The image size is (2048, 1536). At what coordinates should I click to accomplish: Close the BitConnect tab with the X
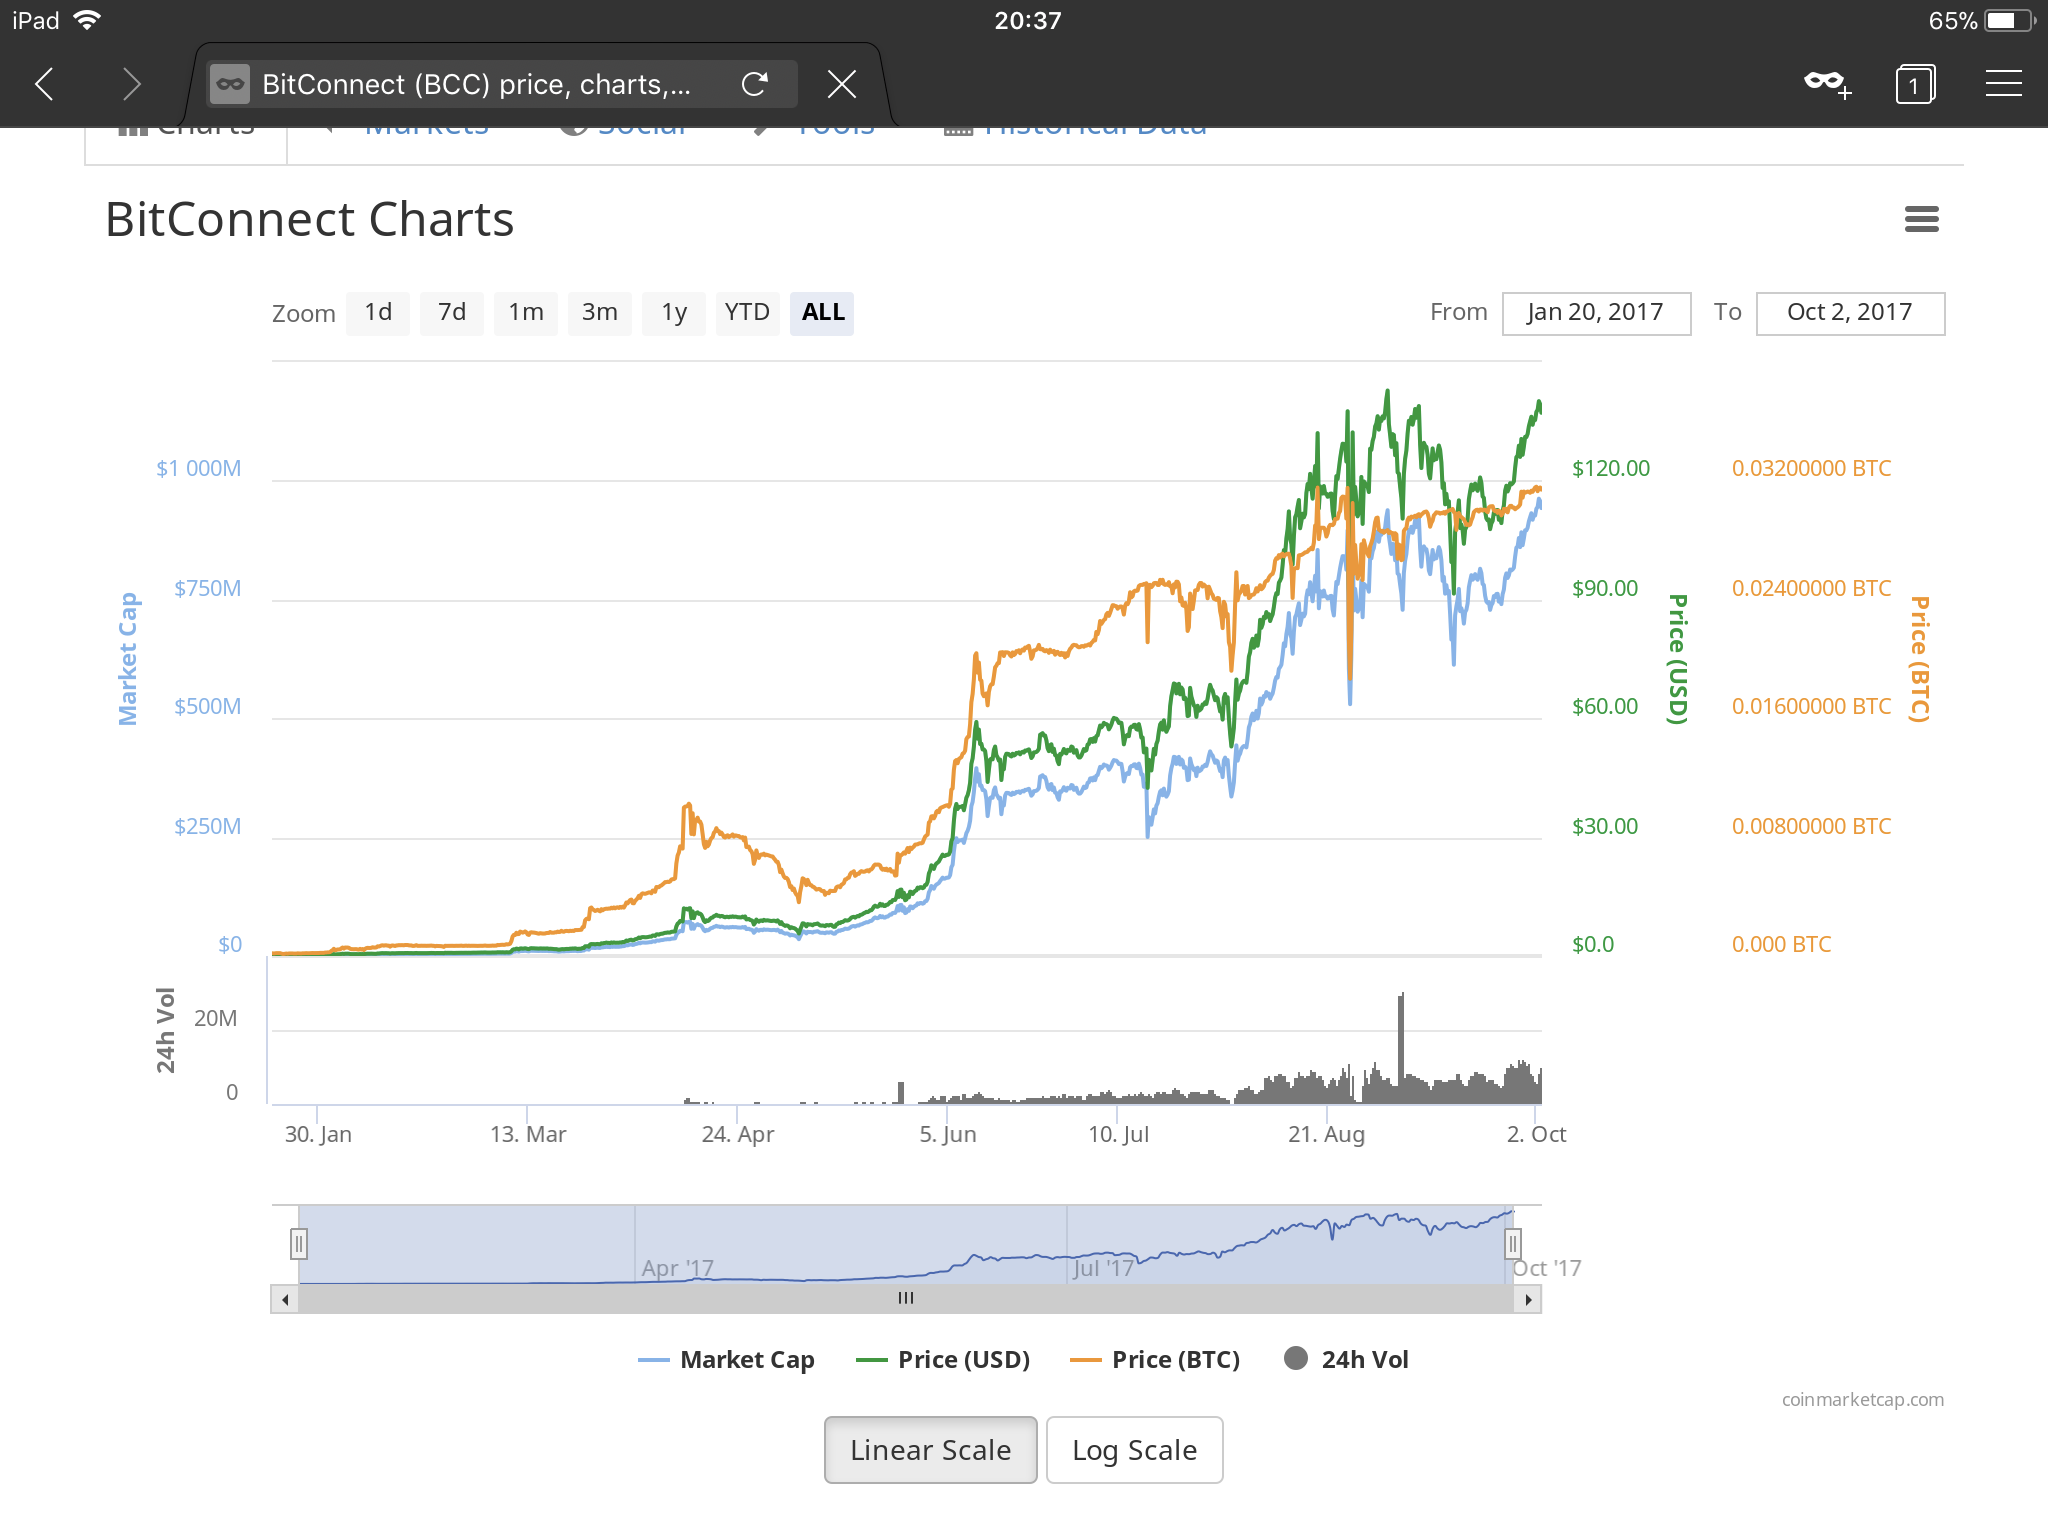[x=842, y=84]
